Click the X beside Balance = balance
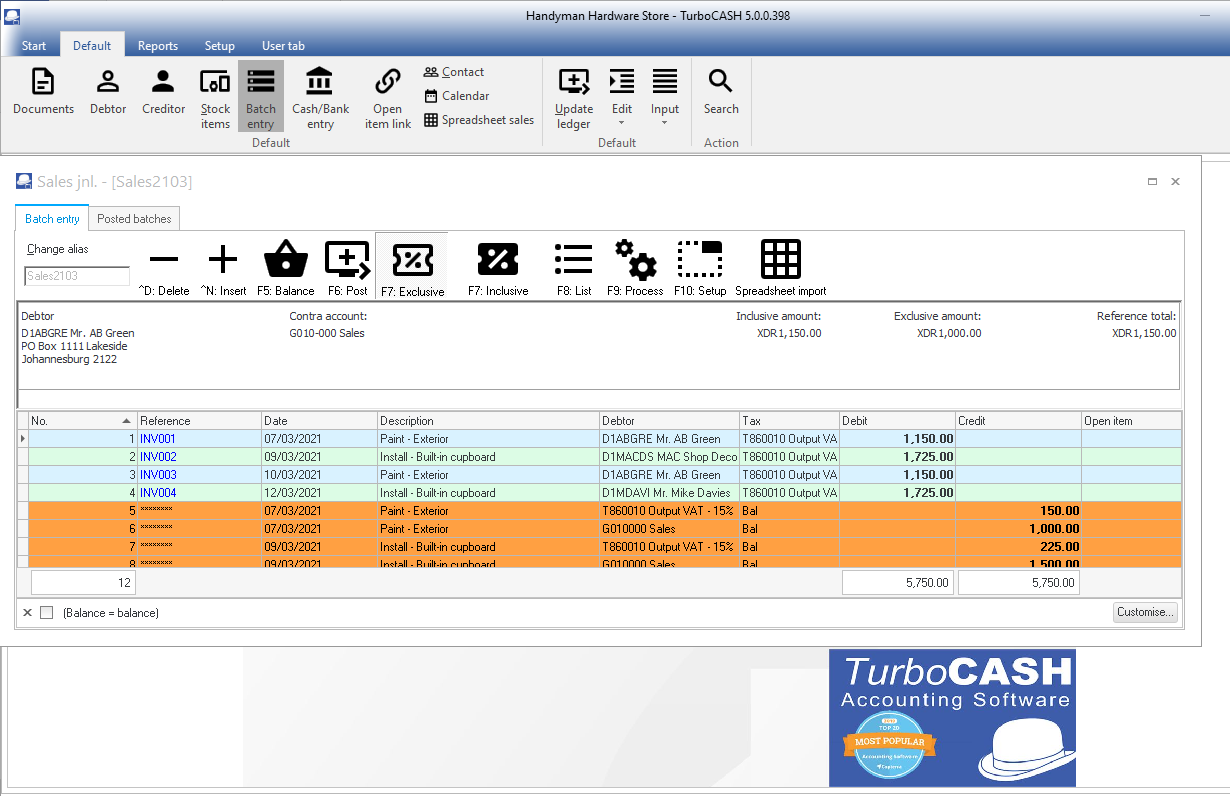The image size is (1230, 796). [27, 612]
